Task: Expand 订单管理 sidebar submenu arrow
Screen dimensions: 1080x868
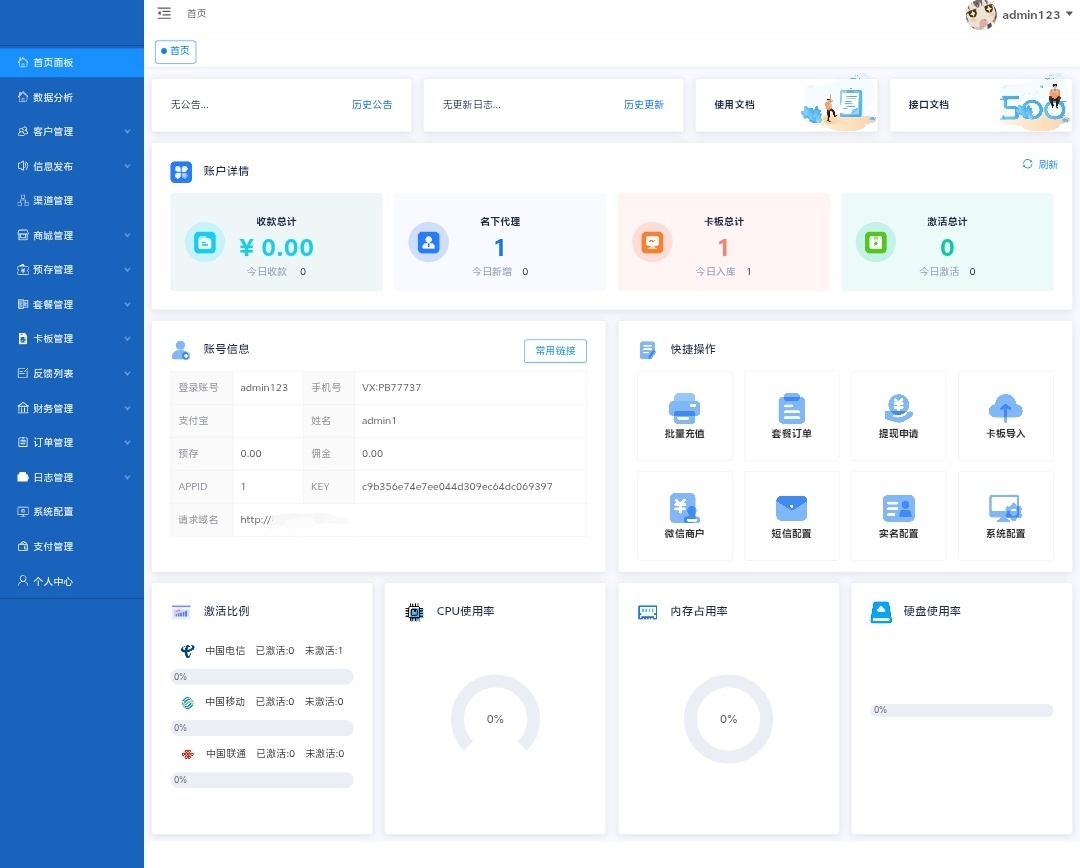Action: [127, 442]
